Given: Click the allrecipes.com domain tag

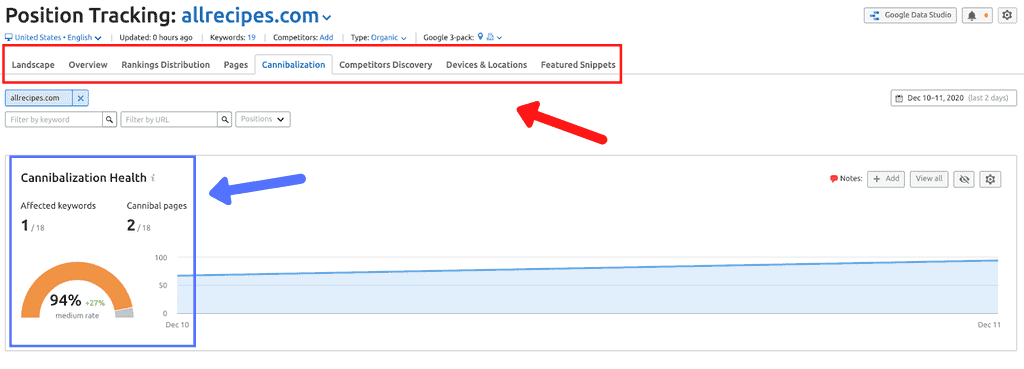Looking at the screenshot, I should 39,98.
